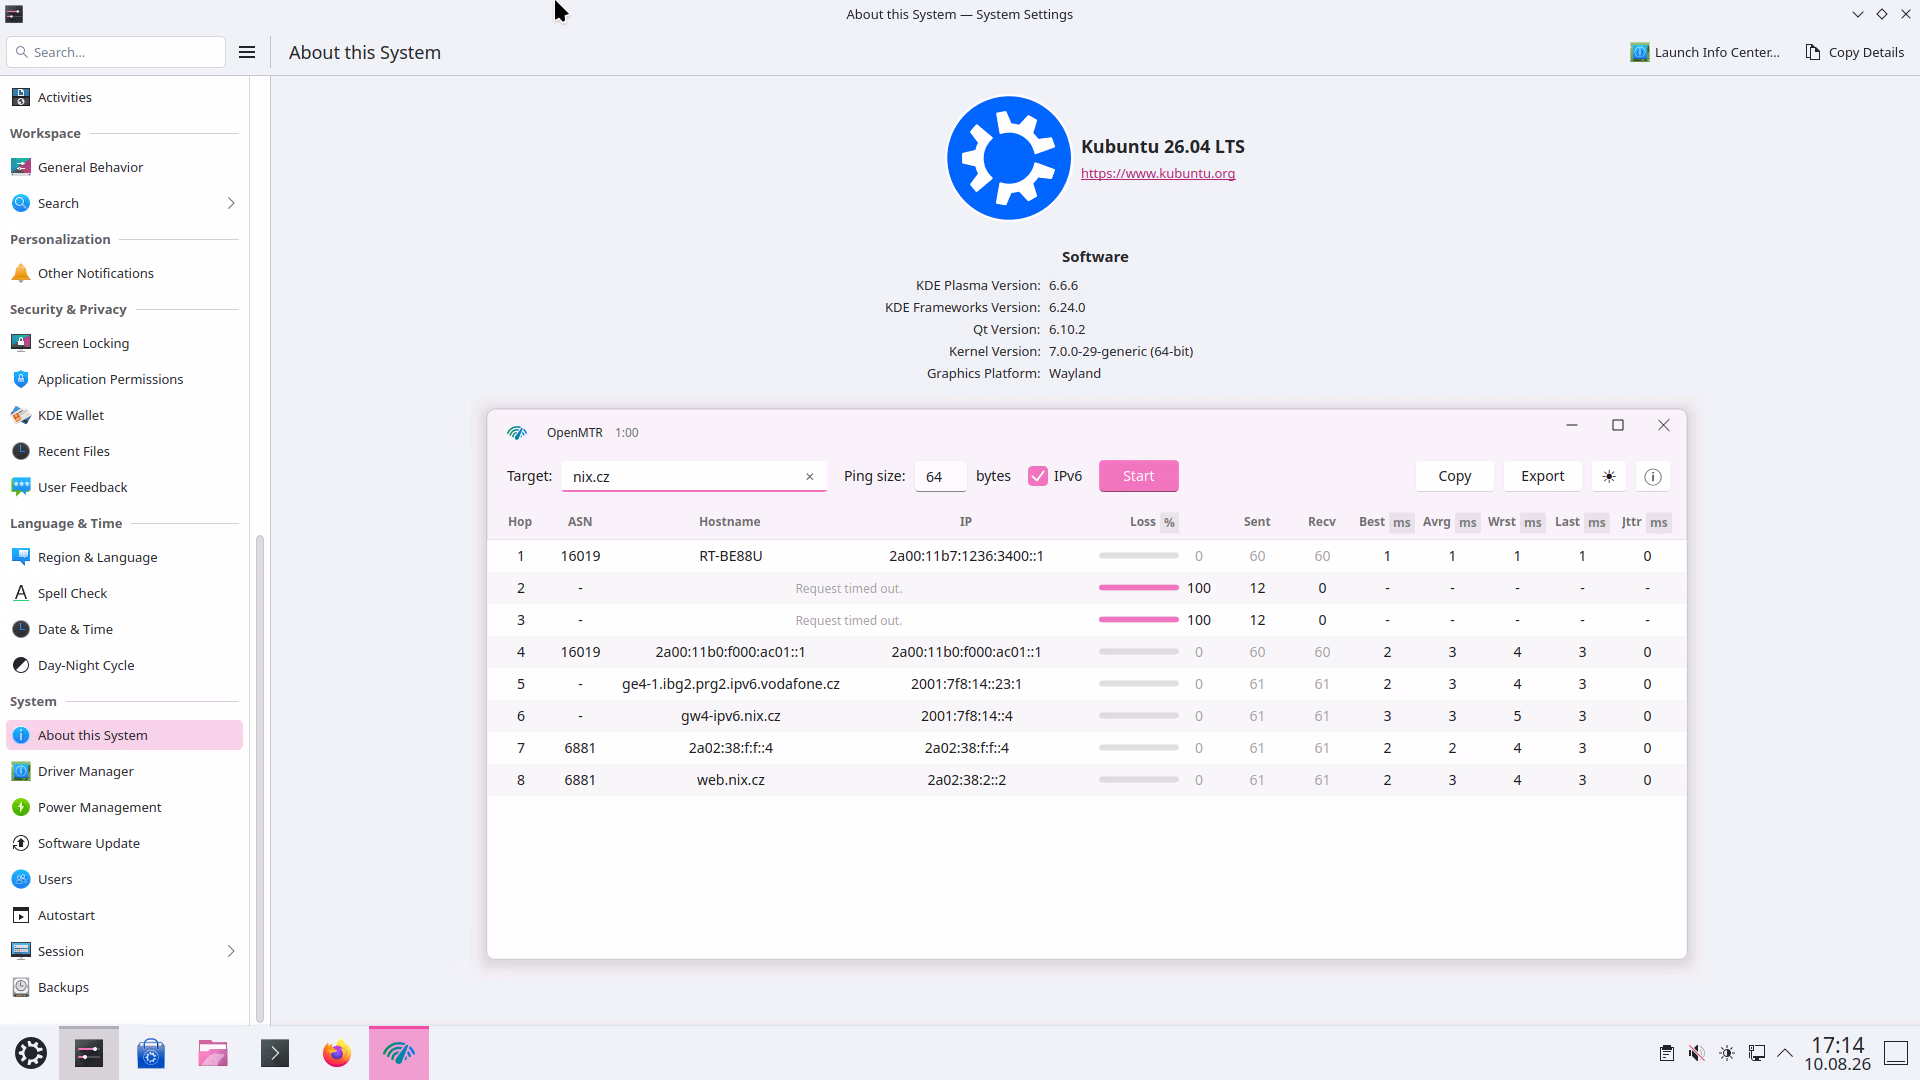The height and width of the screenshot is (1080, 1920).
Task: Toggle light/dark theme in OpenMTR
Action: (x=1609, y=477)
